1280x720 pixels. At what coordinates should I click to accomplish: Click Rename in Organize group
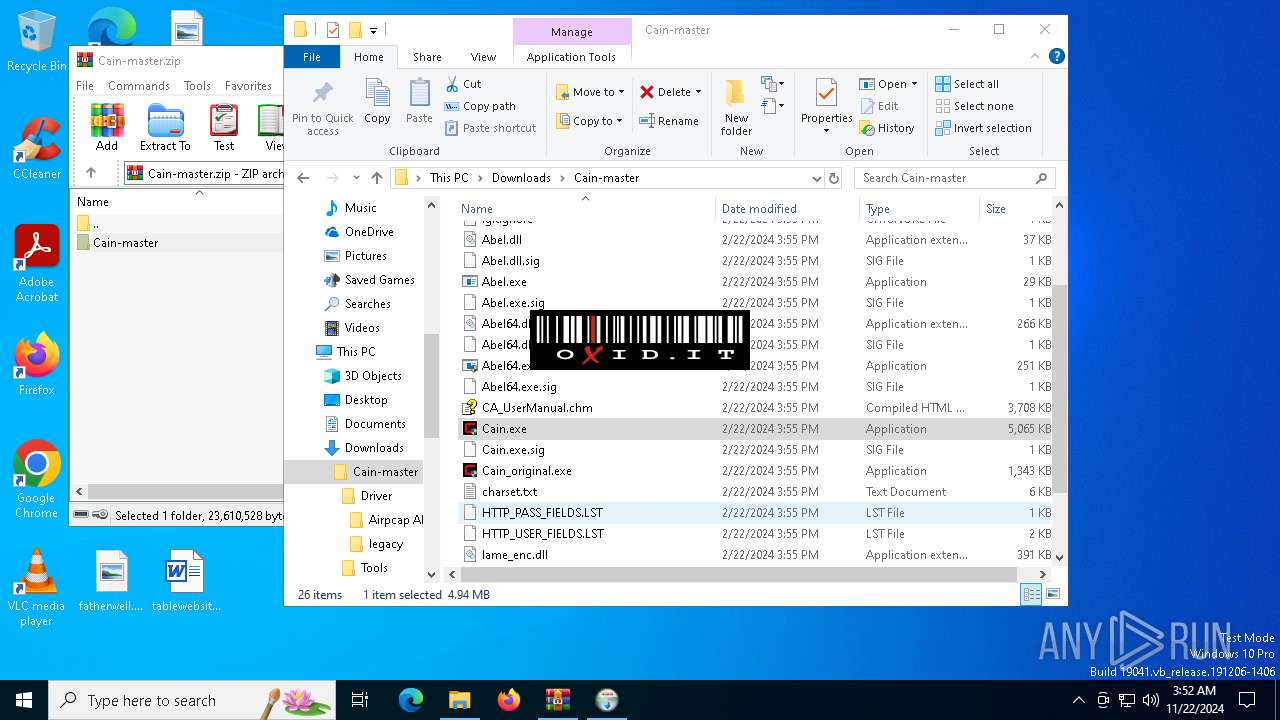pos(669,121)
